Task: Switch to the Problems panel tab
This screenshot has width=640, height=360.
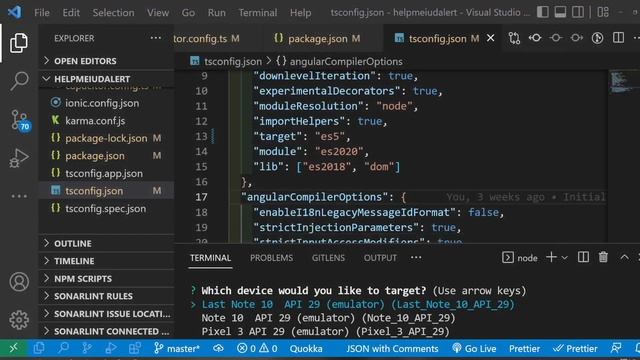Action: click(271, 258)
